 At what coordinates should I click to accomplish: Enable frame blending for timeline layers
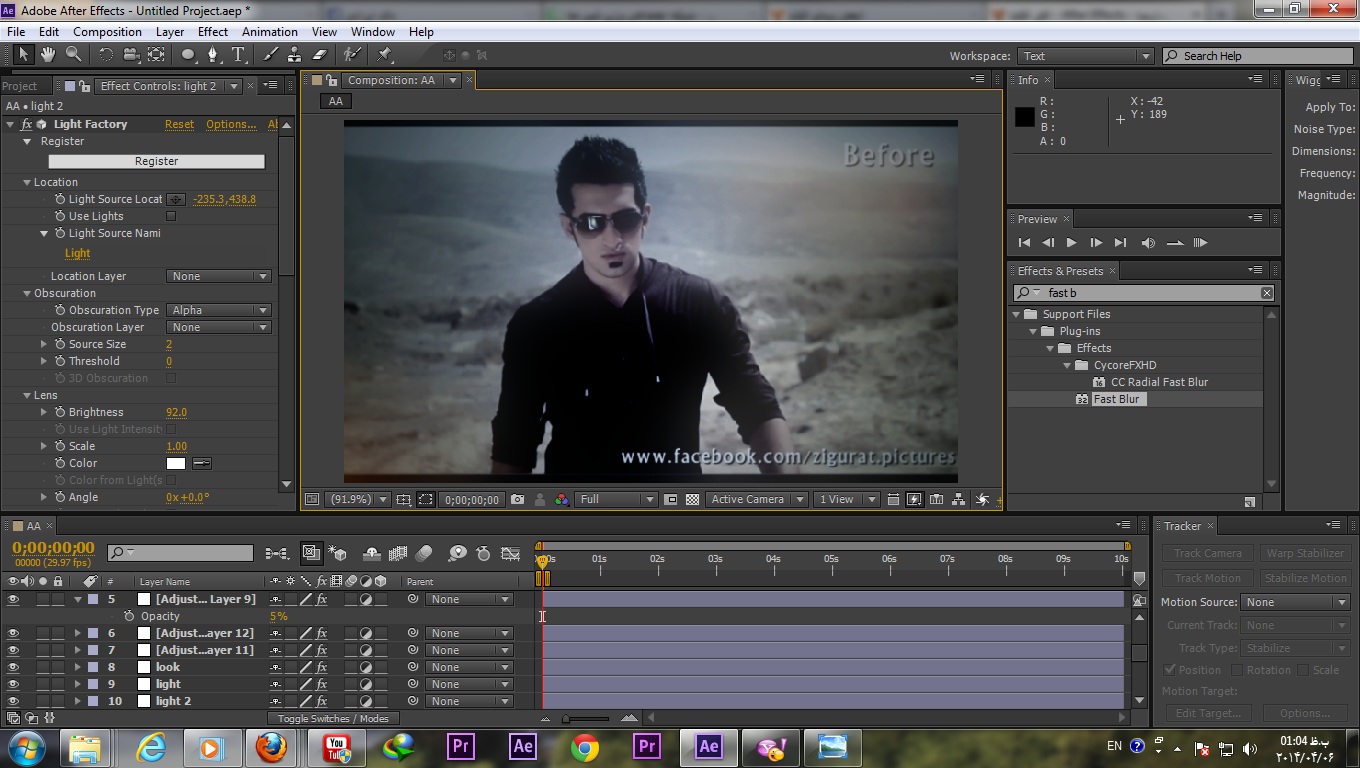click(398, 553)
